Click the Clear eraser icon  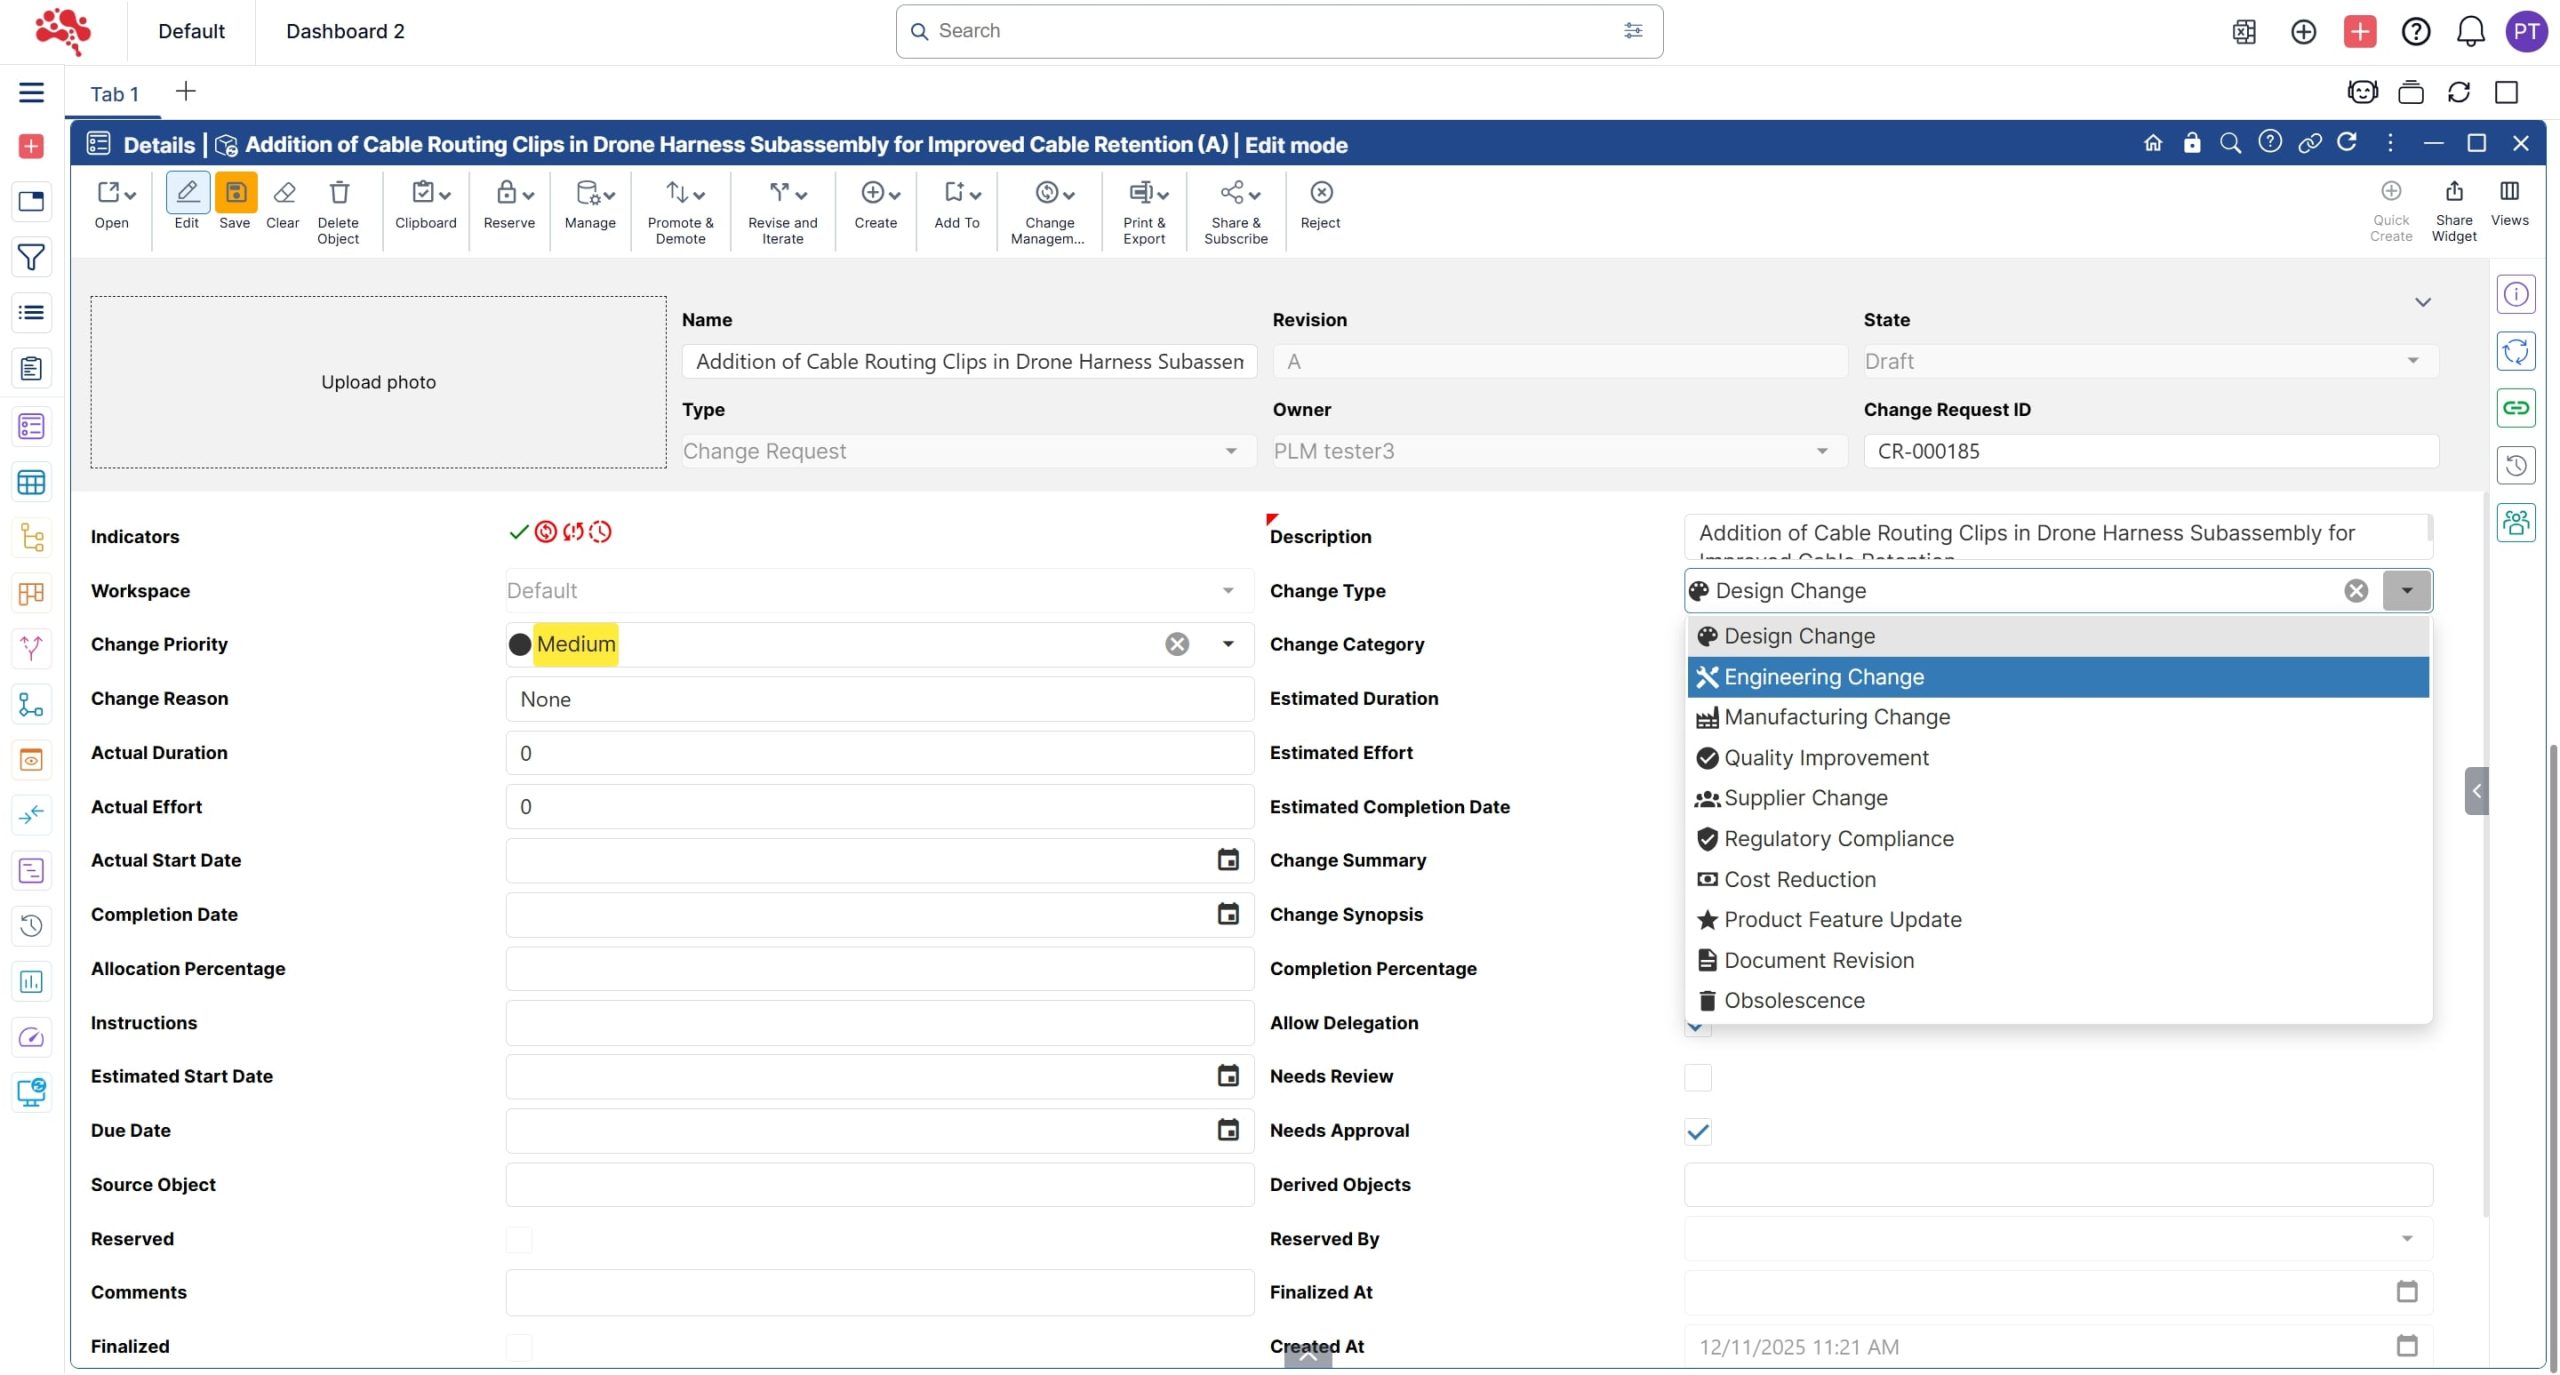(283, 194)
